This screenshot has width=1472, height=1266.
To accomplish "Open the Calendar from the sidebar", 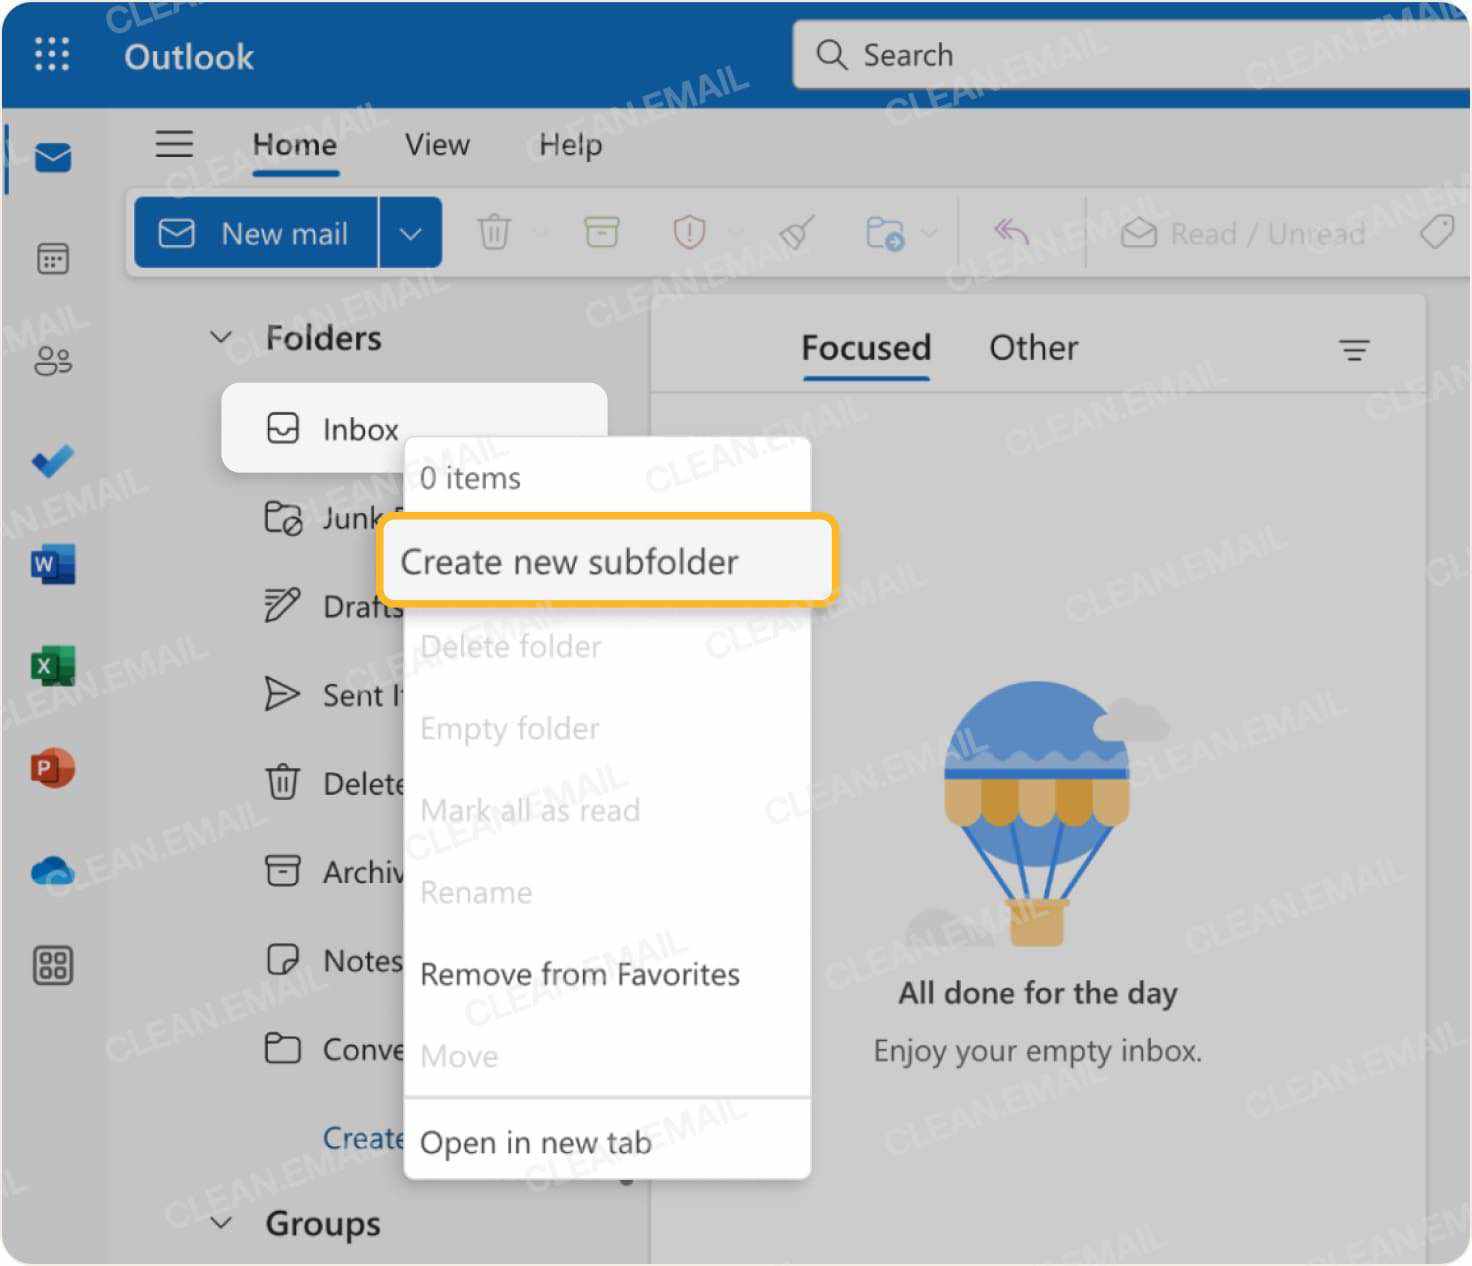I will point(51,259).
